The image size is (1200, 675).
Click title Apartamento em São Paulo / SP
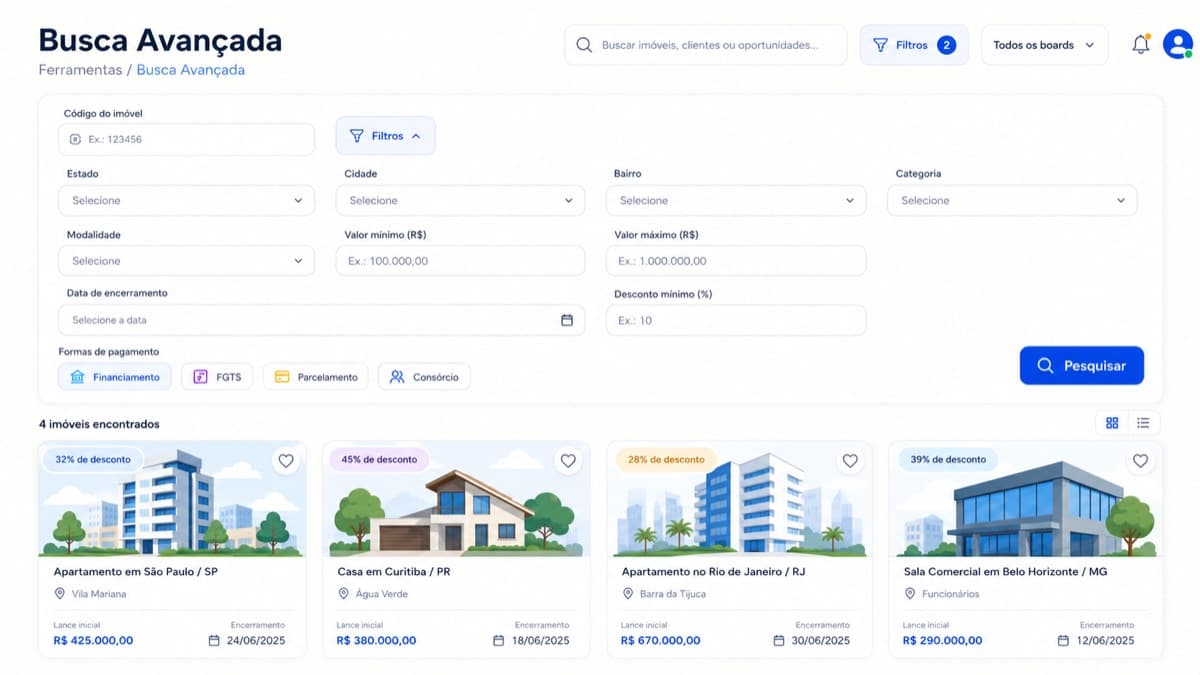pos(134,572)
